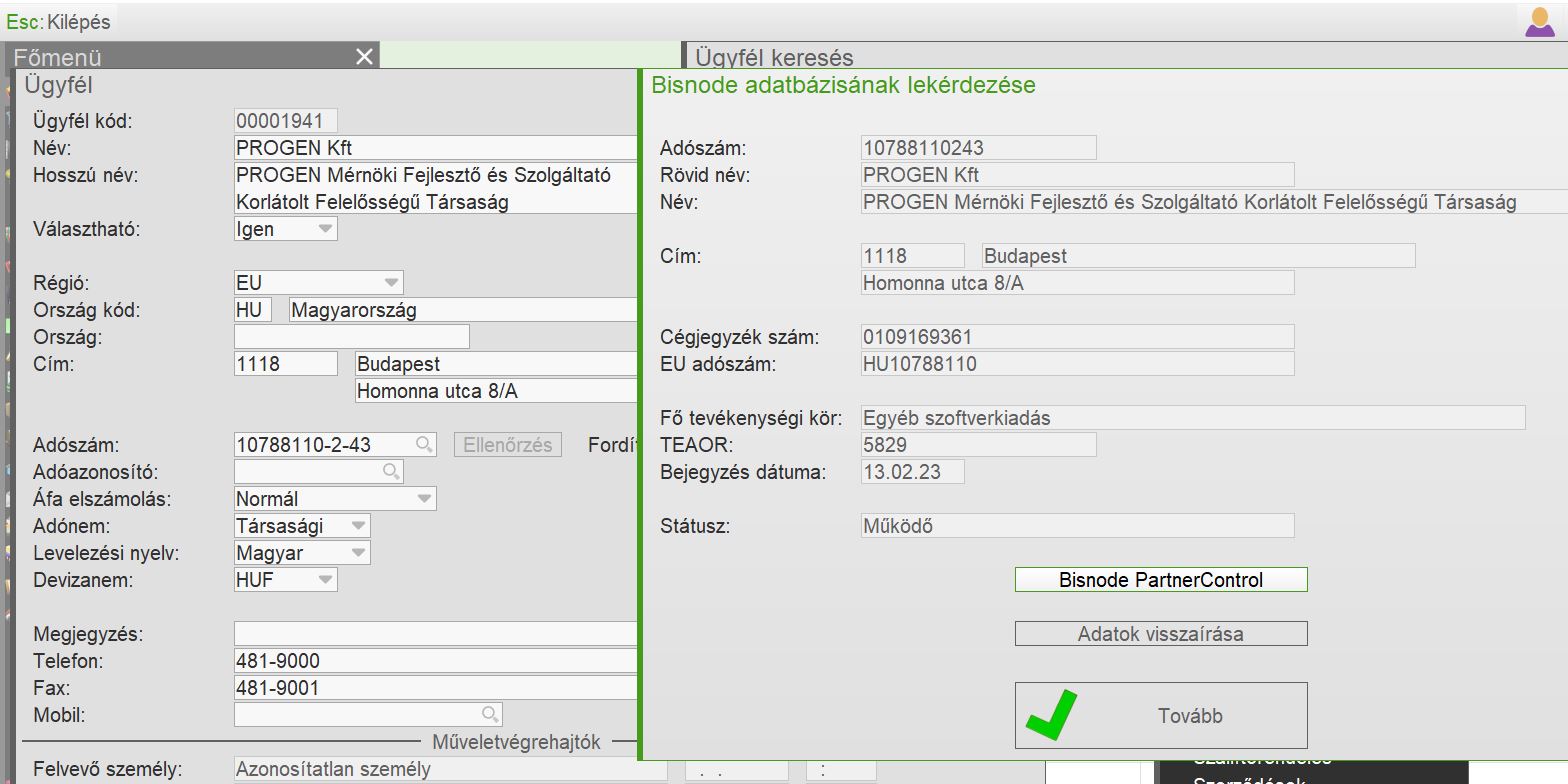Image resolution: width=1568 pixels, height=784 pixels.
Task: Click the Bejegyzés dátuma field 13.02.23
Action: pyautogui.click(x=913, y=472)
